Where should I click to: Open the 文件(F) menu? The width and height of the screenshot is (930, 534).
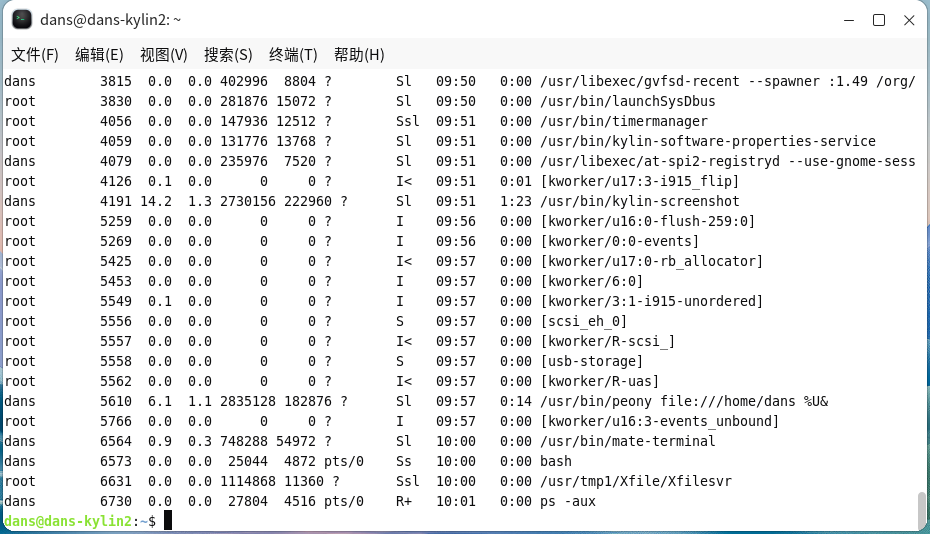pyautogui.click(x=35, y=55)
